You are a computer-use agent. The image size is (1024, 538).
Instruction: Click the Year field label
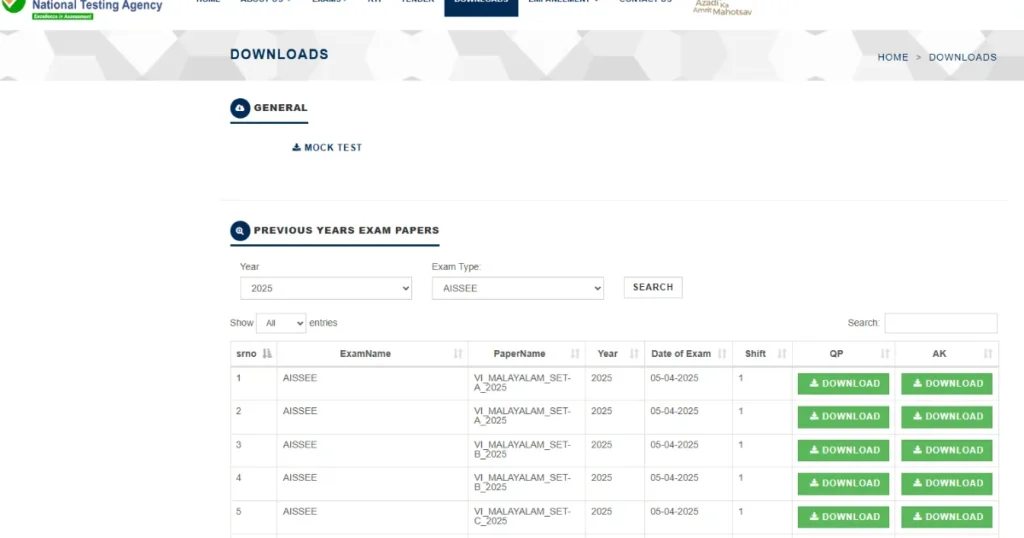249,266
